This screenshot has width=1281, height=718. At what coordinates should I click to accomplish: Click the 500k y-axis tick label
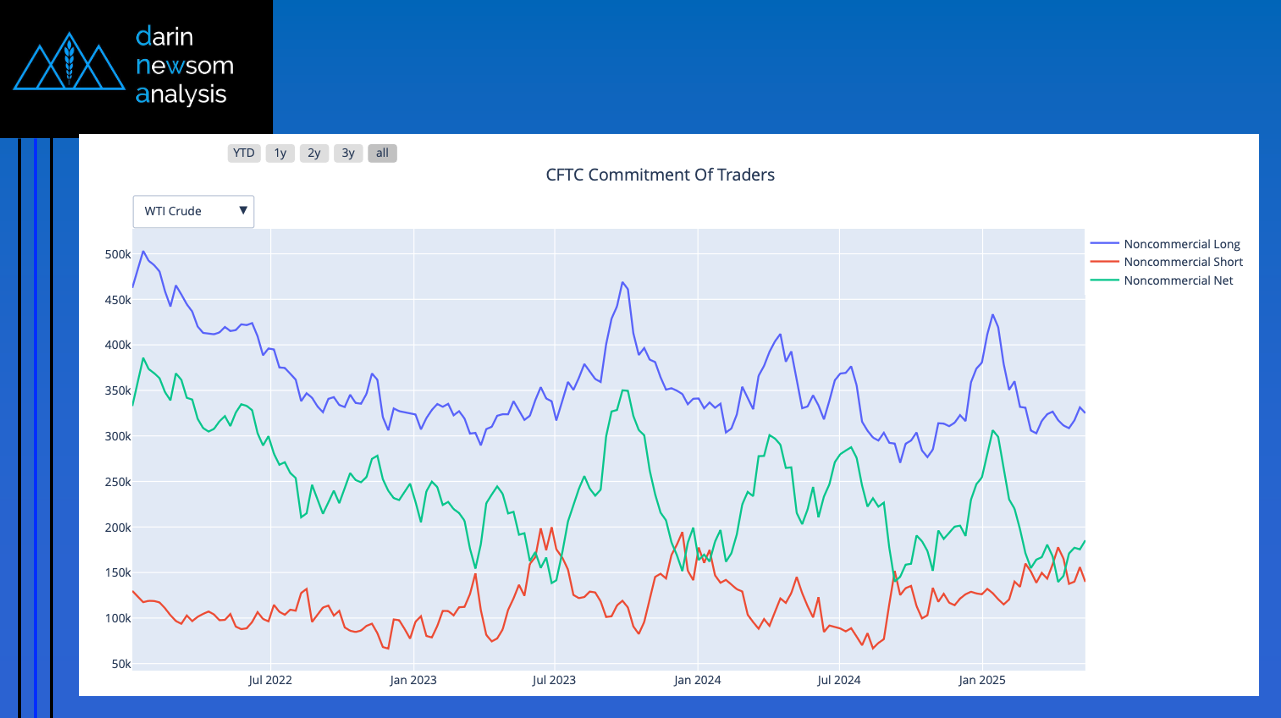(118, 255)
